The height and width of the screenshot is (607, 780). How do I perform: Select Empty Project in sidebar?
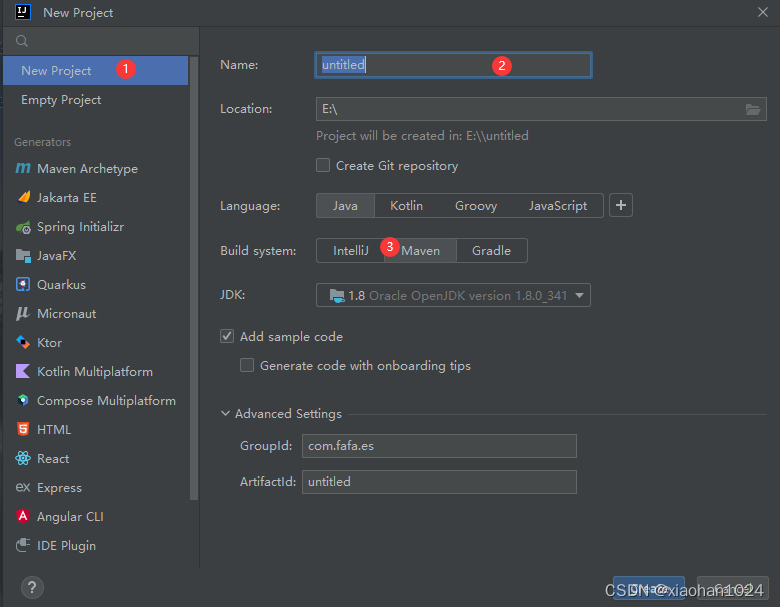tap(96, 100)
